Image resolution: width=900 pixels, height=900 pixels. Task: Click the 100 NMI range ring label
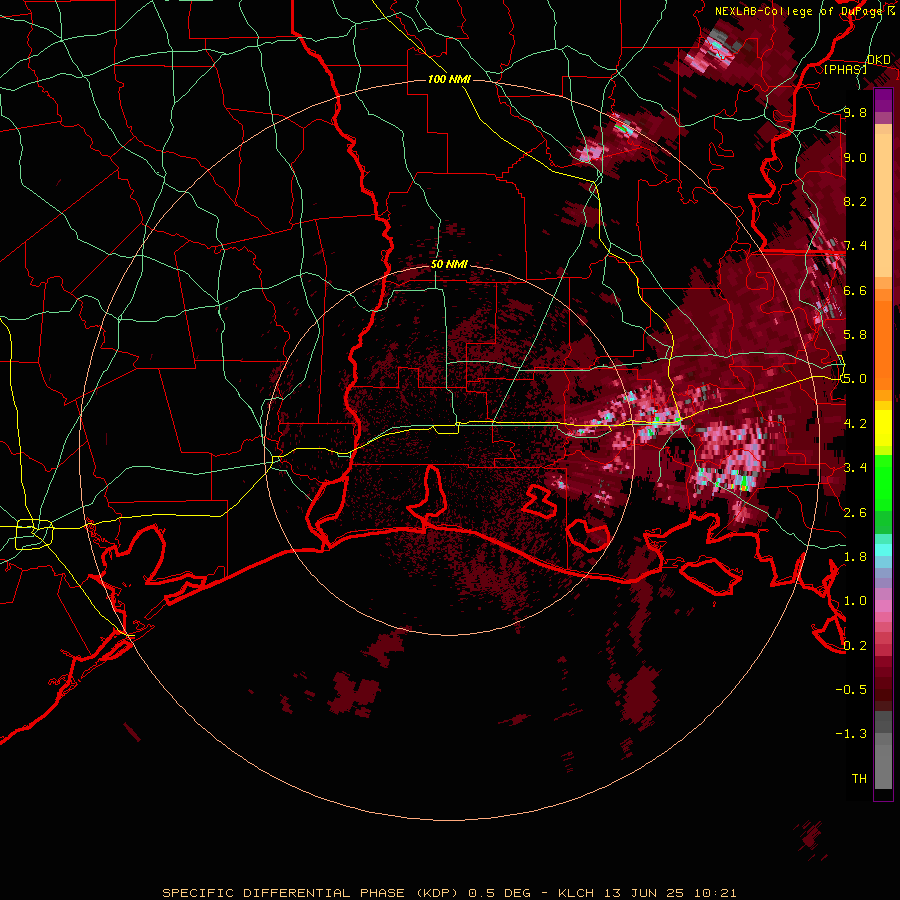click(x=449, y=79)
